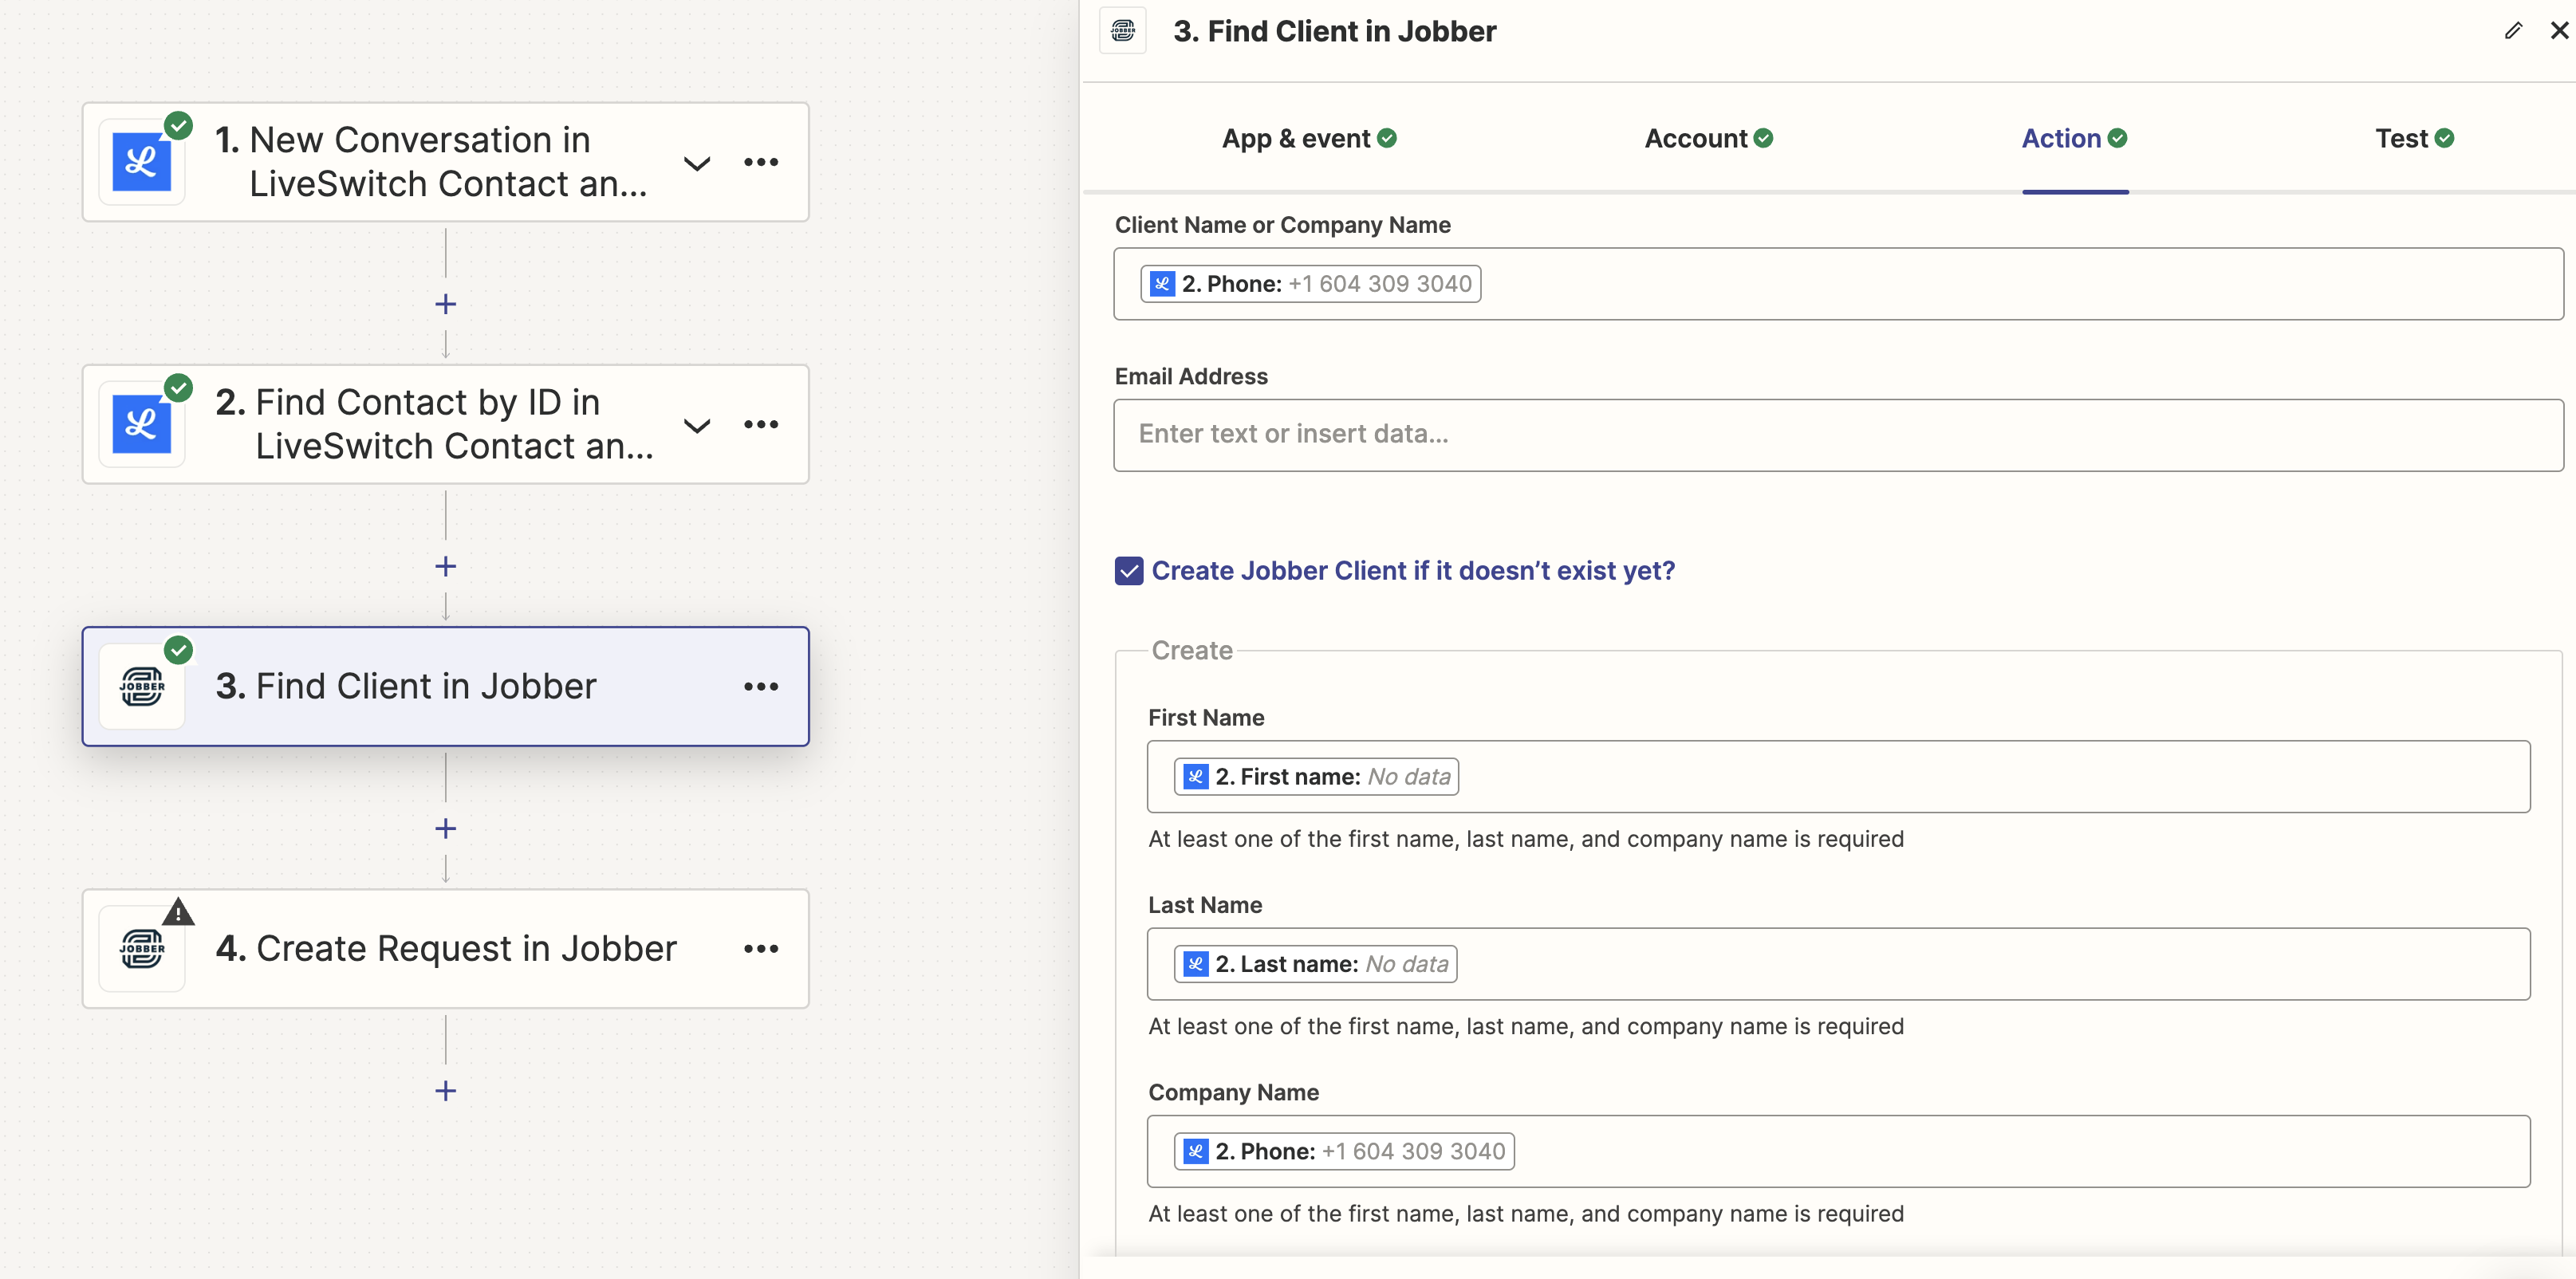
Task: Open the three-dot menu for step 2
Action: pos(761,424)
